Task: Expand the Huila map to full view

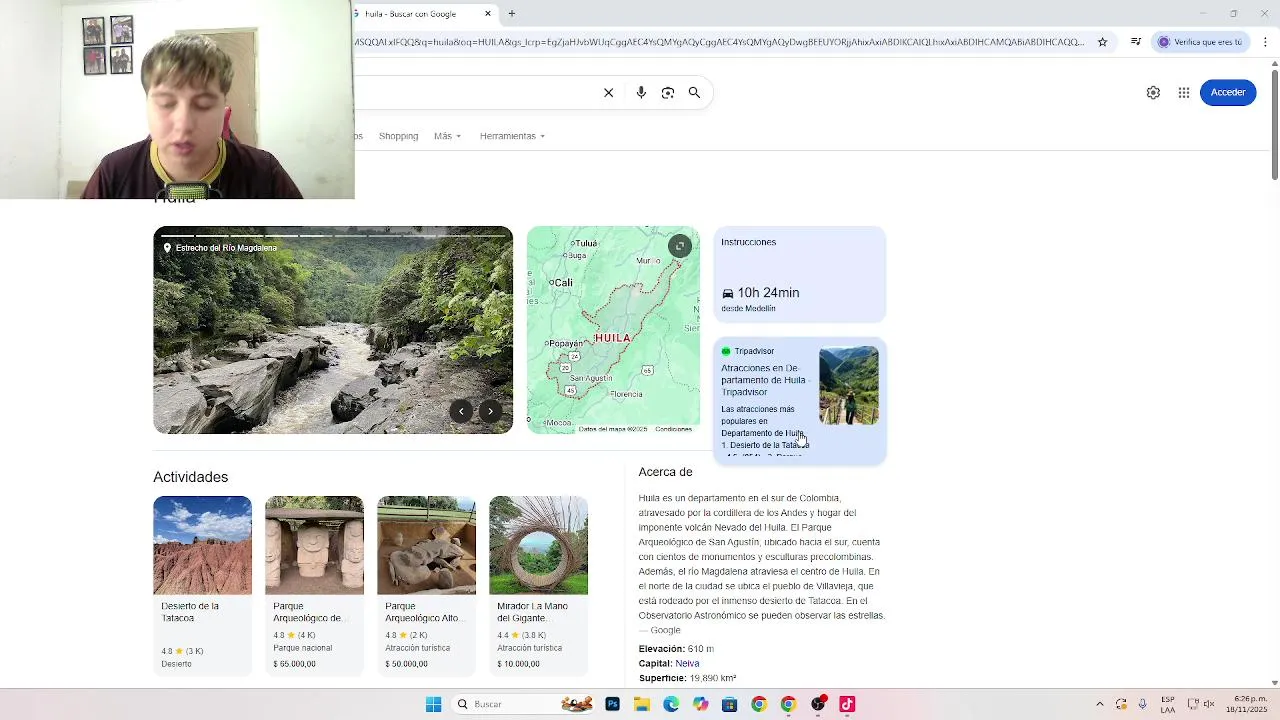Action: [x=679, y=246]
